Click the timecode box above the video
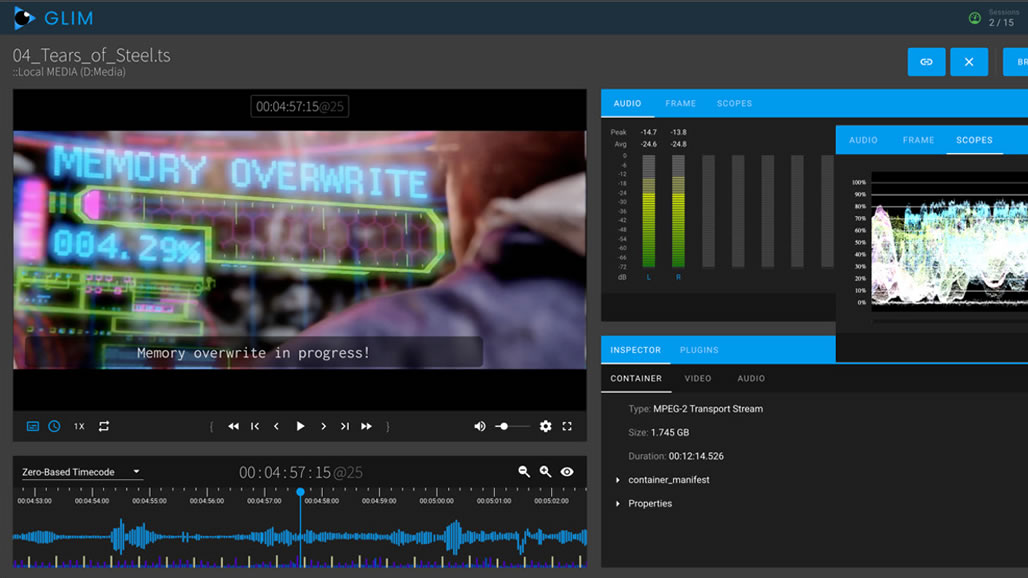This screenshot has width=1028, height=578. pyautogui.click(x=300, y=107)
